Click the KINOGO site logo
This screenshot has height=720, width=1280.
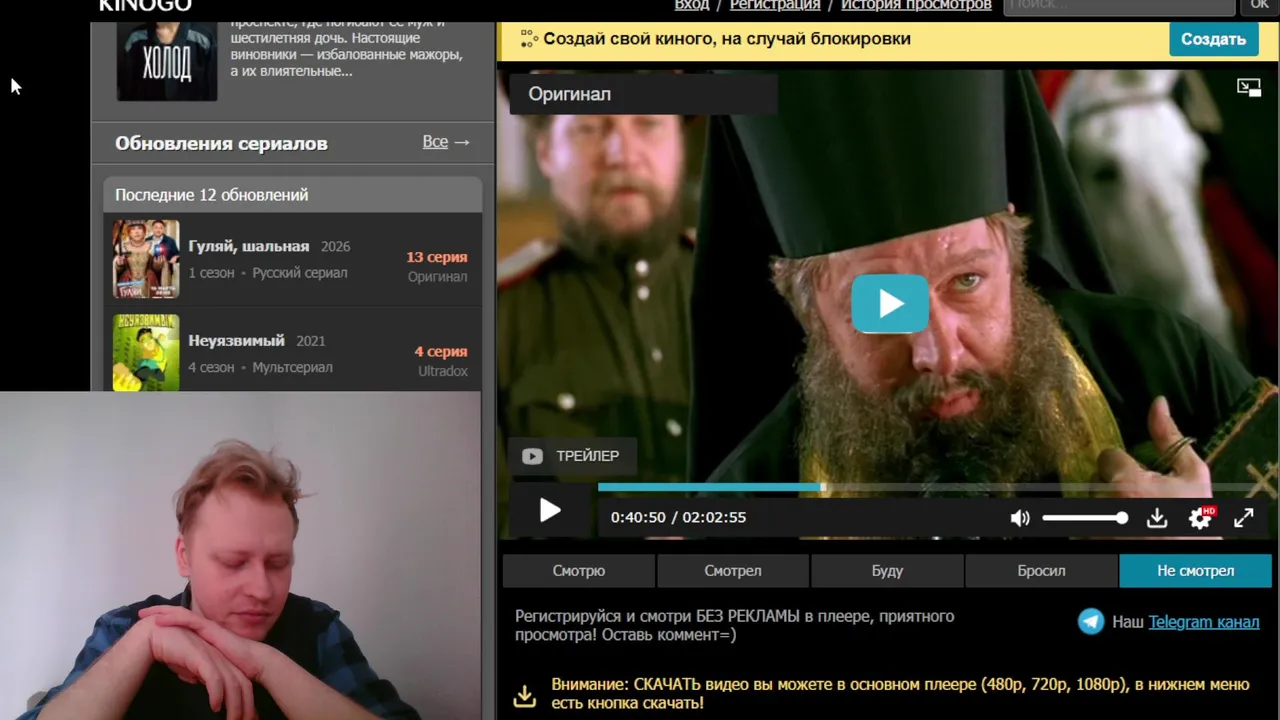point(145,6)
